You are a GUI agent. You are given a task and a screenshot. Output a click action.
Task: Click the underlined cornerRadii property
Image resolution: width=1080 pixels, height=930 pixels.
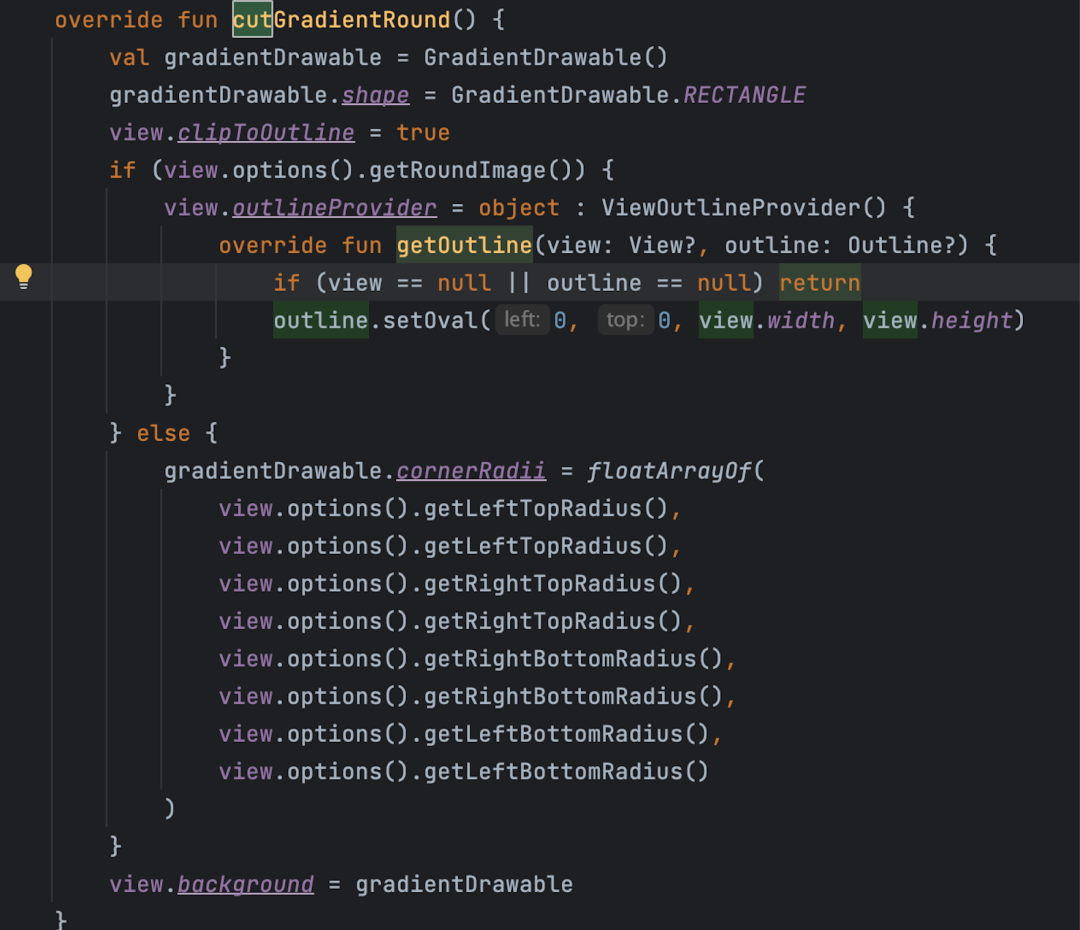pos(470,471)
